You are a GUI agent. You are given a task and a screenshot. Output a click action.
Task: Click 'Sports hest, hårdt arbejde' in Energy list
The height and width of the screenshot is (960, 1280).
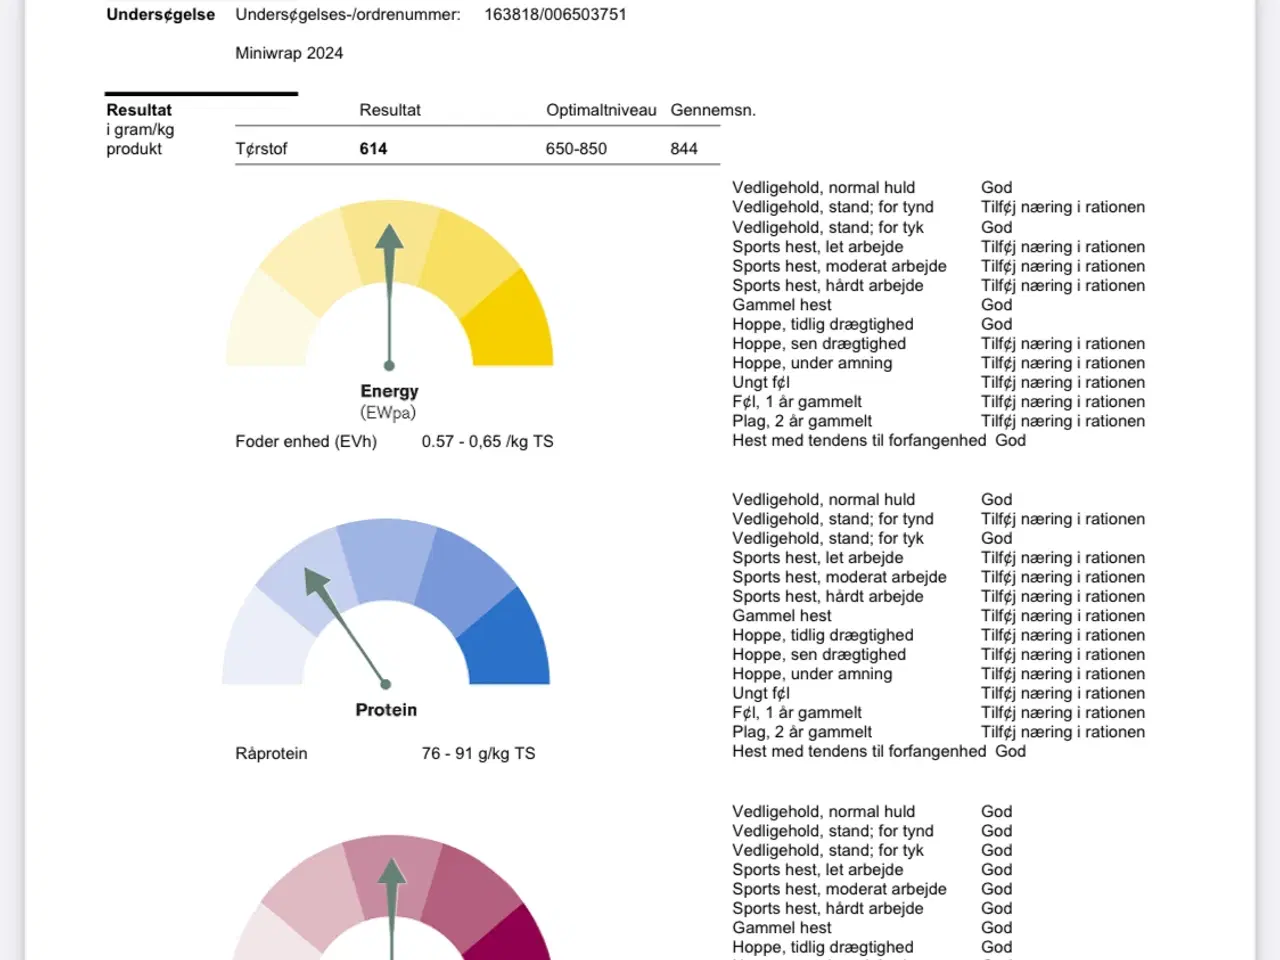pyautogui.click(x=828, y=285)
